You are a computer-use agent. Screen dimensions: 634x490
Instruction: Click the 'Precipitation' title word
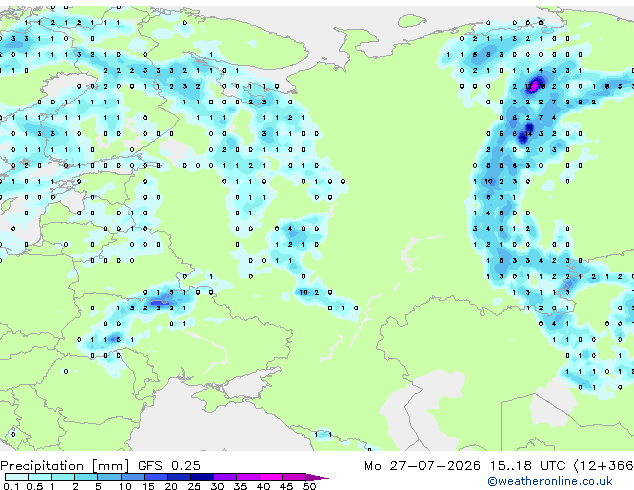coord(42,466)
